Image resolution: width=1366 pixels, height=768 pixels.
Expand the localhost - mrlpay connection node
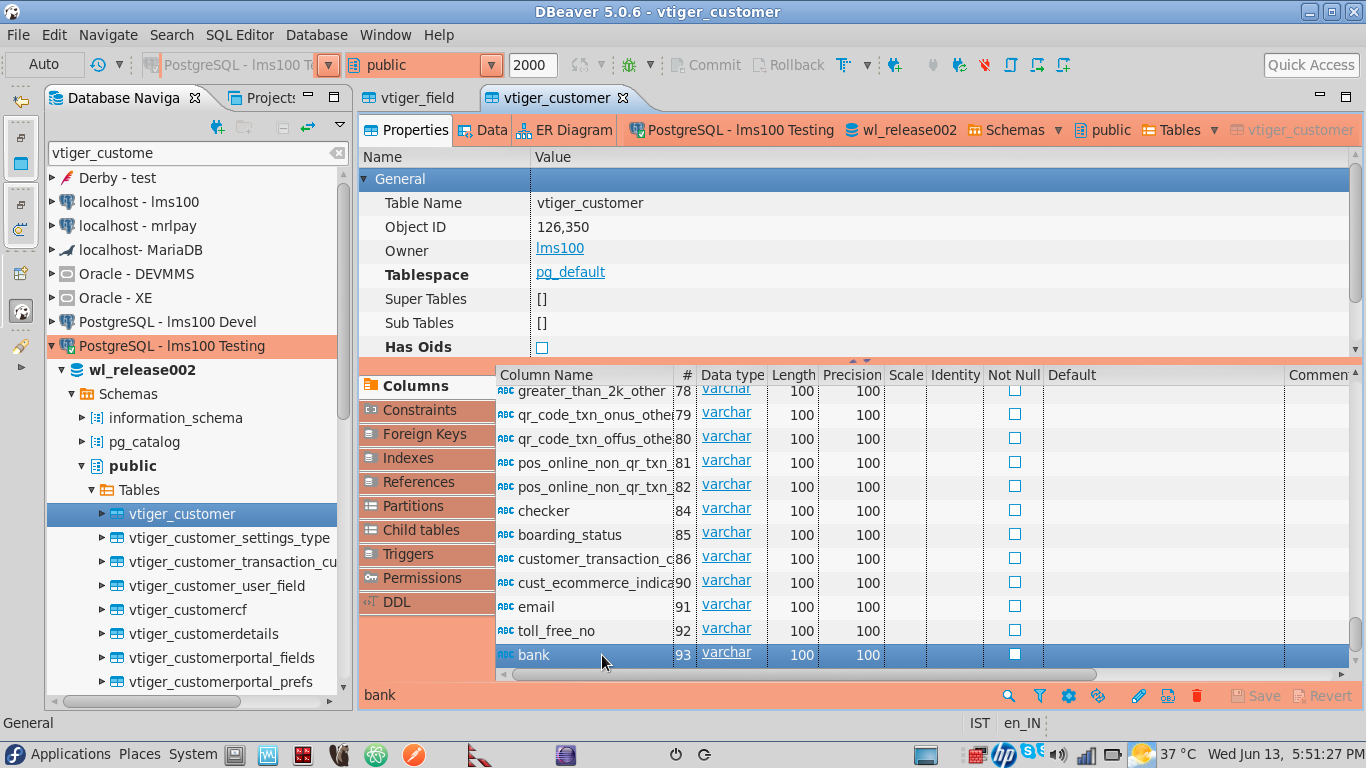point(53,226)
